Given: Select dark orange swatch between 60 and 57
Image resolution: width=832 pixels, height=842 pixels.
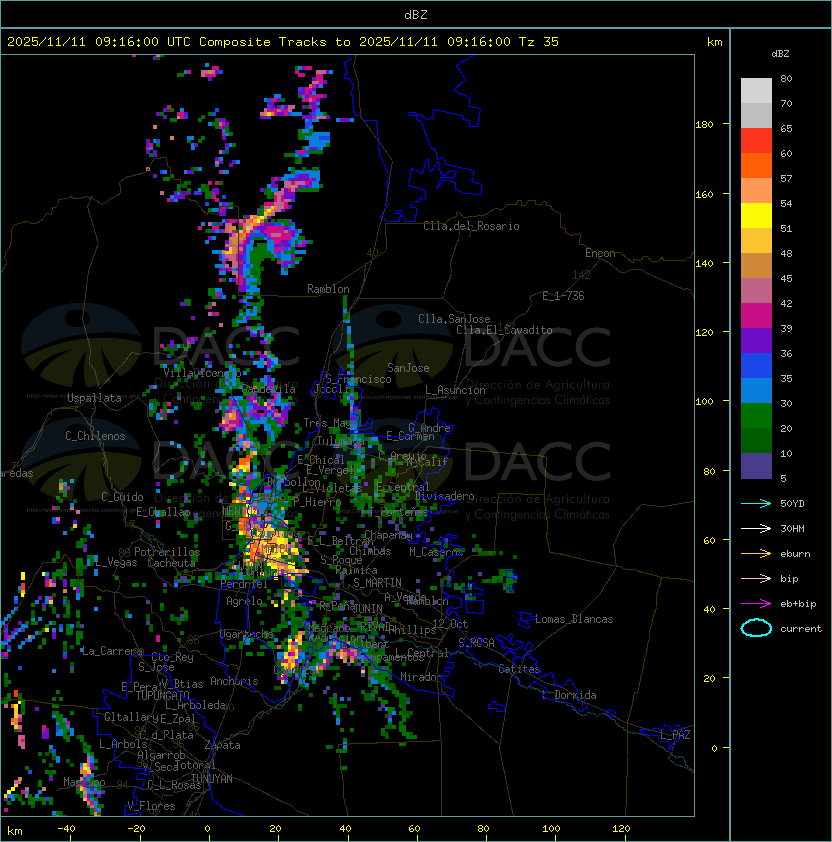Looking at the screenshot, I should [x=756, y=165].
